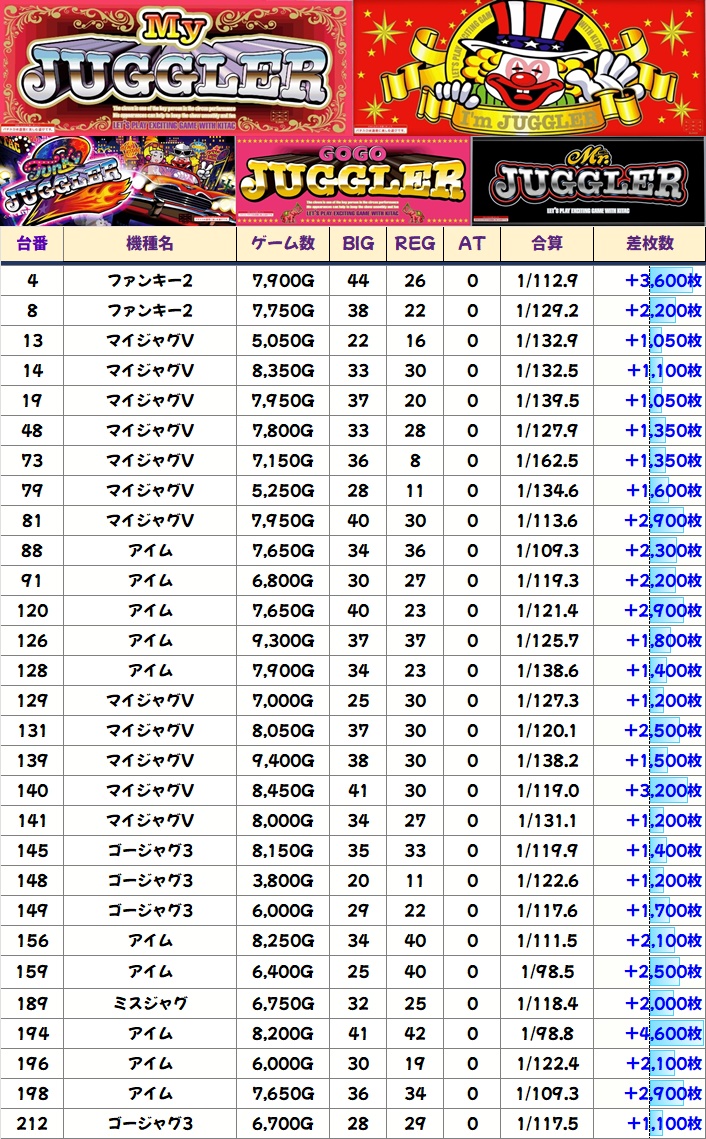Click BIG count 44 in row 4

click(x=358, y=280)
